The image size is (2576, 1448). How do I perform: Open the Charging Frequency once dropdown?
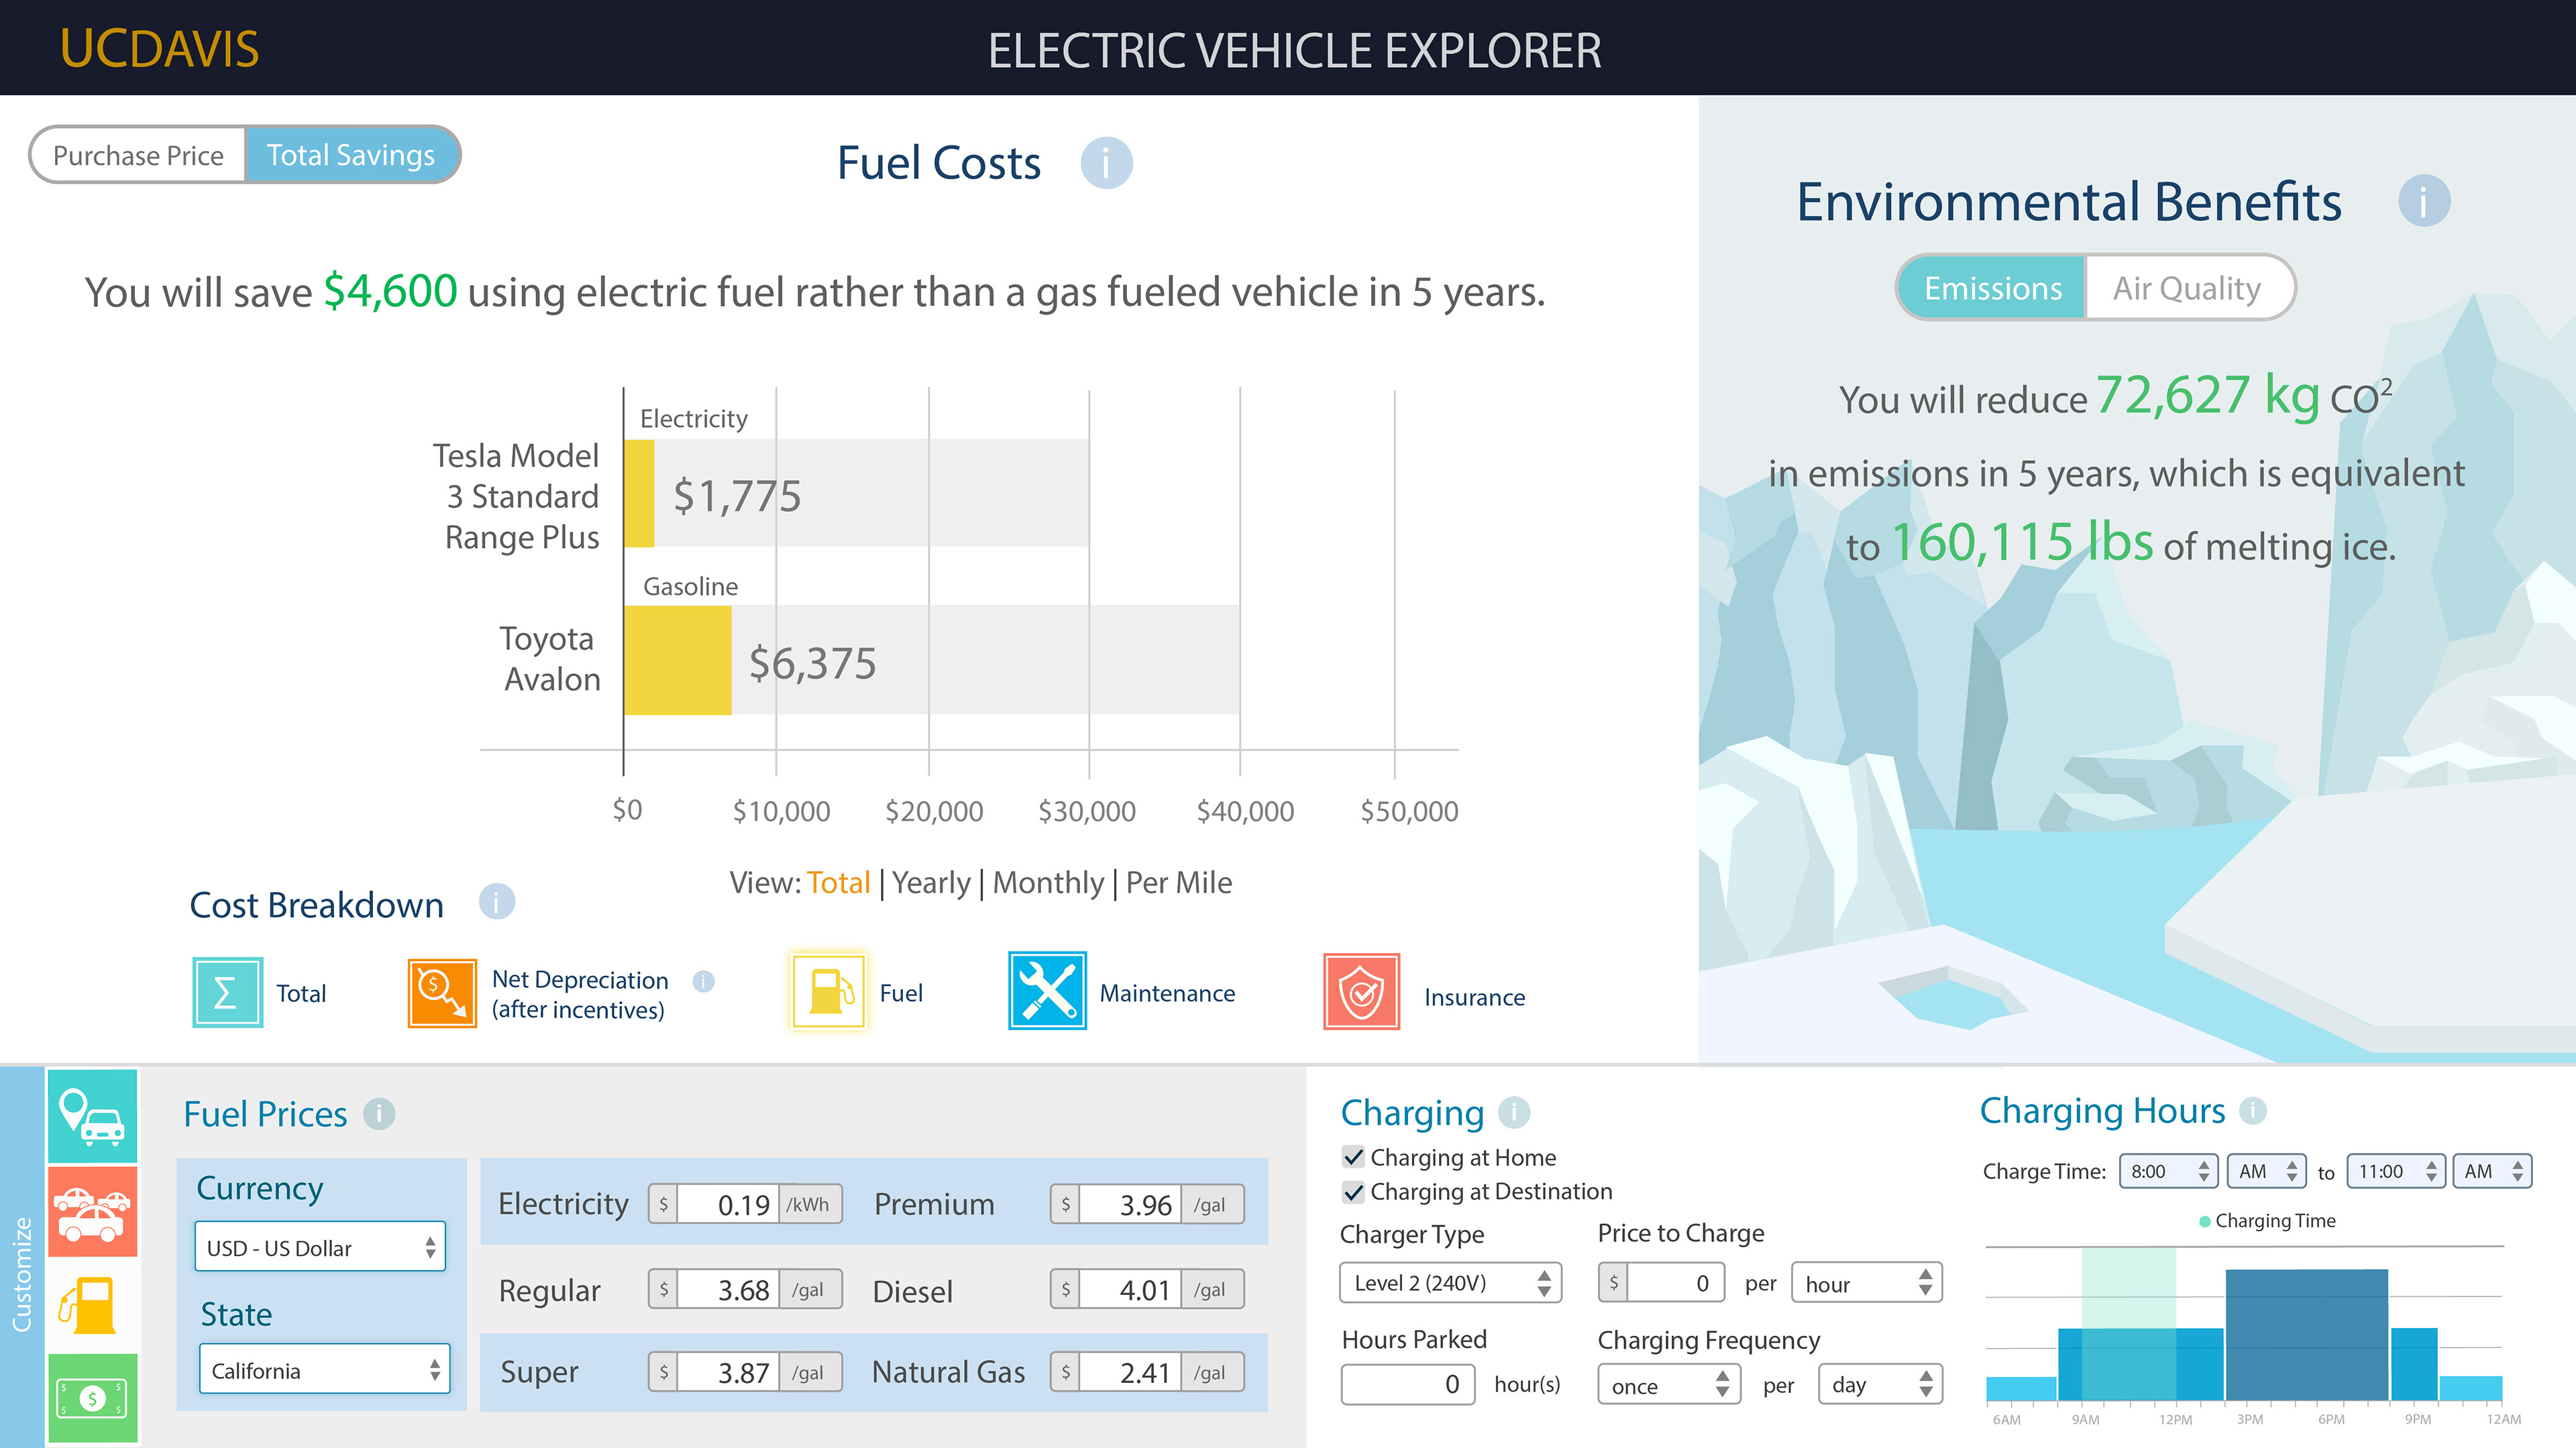1669,1385
